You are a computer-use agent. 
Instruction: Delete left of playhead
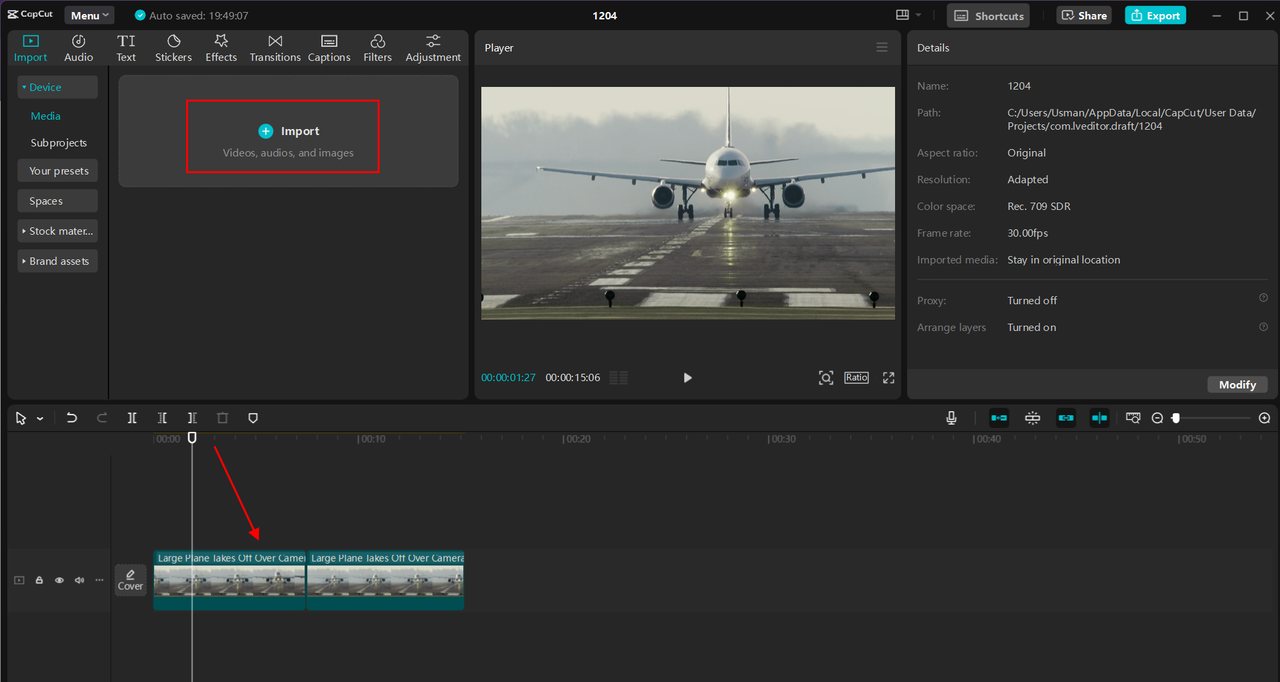click(x=162, y=418)
